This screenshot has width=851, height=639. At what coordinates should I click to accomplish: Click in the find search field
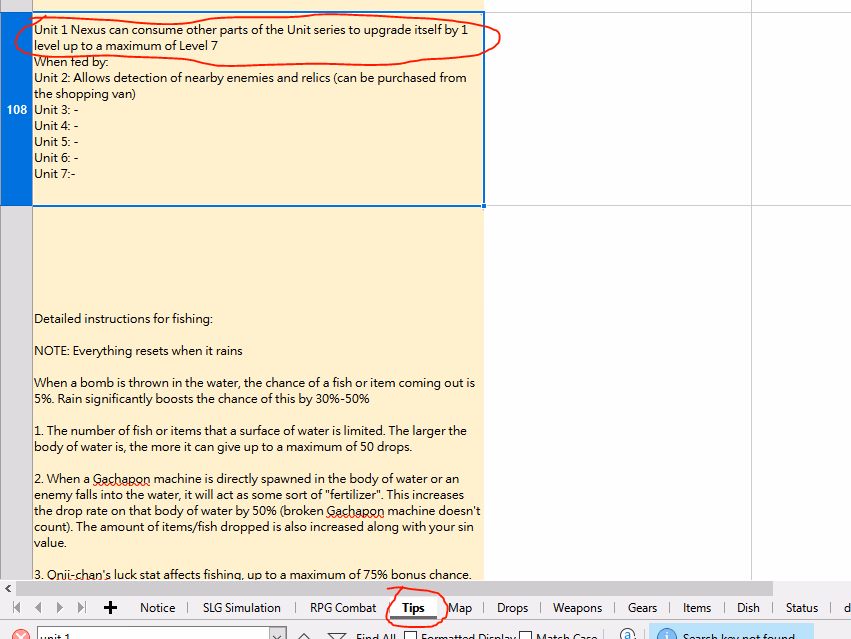pos(150,635)
